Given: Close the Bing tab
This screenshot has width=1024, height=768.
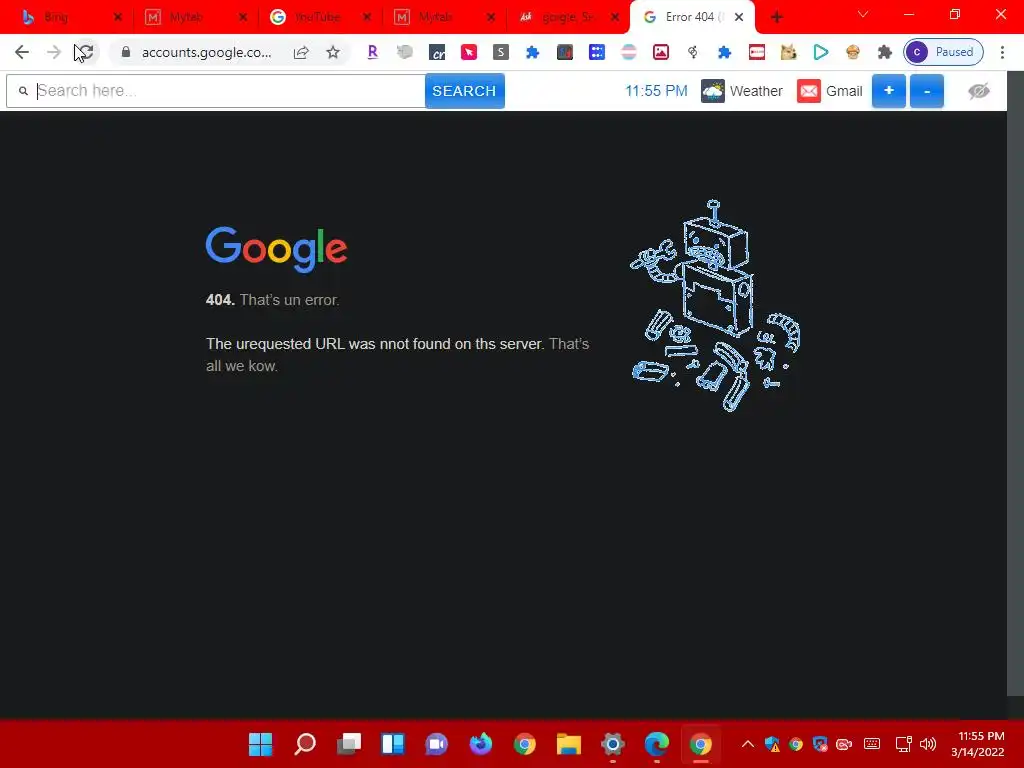Looking at the screenshot, I should [118, 17].
